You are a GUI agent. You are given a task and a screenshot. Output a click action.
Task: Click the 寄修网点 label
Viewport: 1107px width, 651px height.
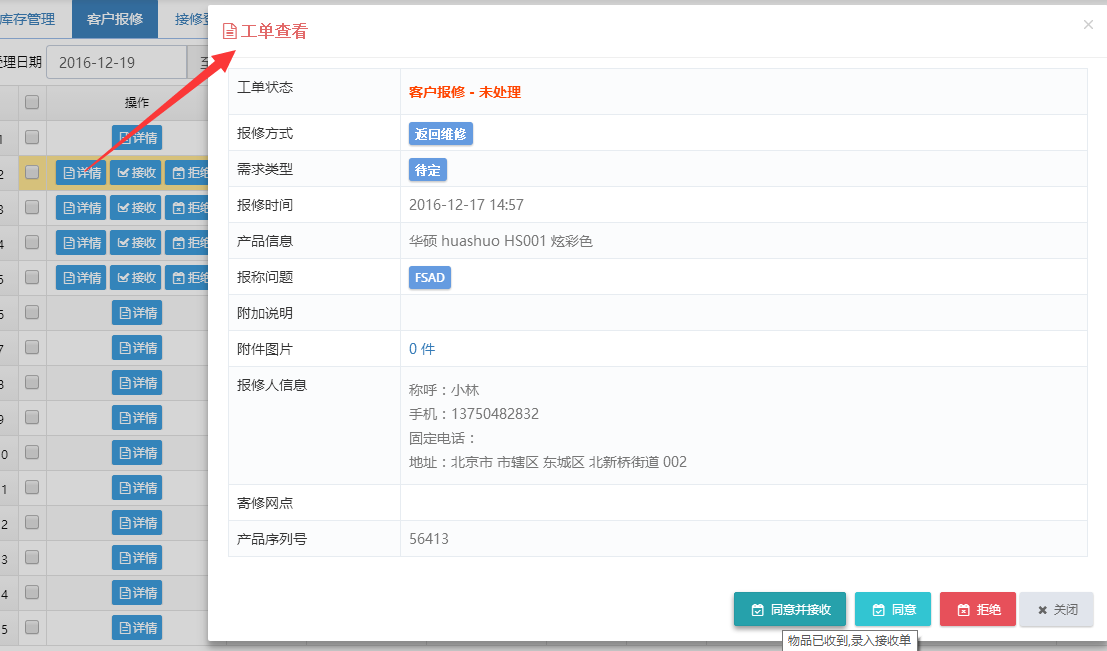click(x=265, y=503)
